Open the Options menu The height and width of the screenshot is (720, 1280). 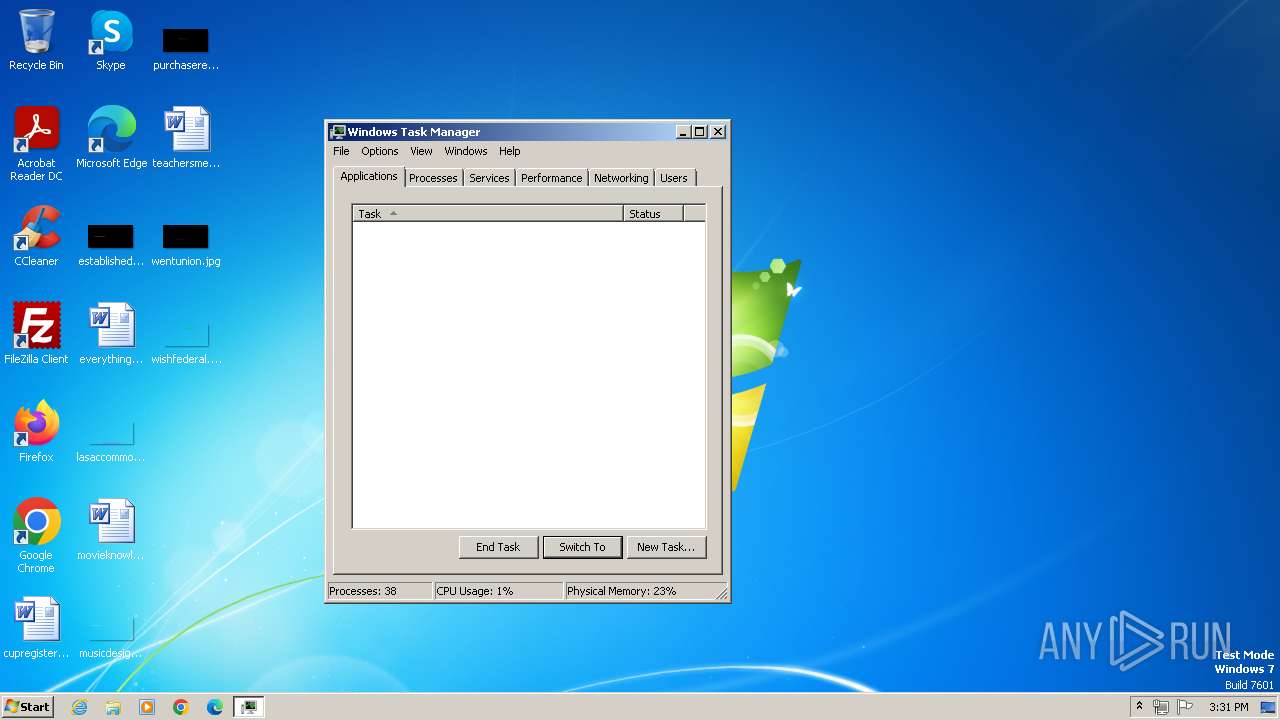(x=380, y=151)
